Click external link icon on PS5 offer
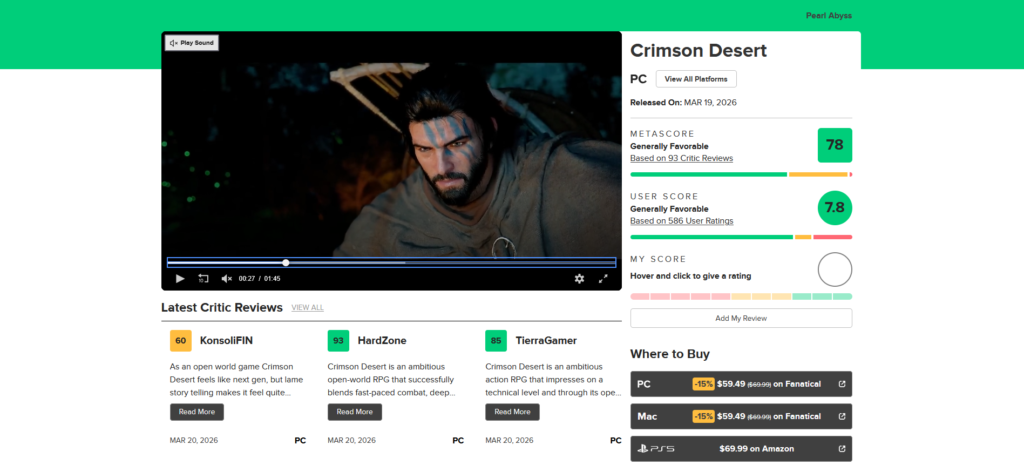Viewport: 1024px width, 465px height. (x=842, y=449)
